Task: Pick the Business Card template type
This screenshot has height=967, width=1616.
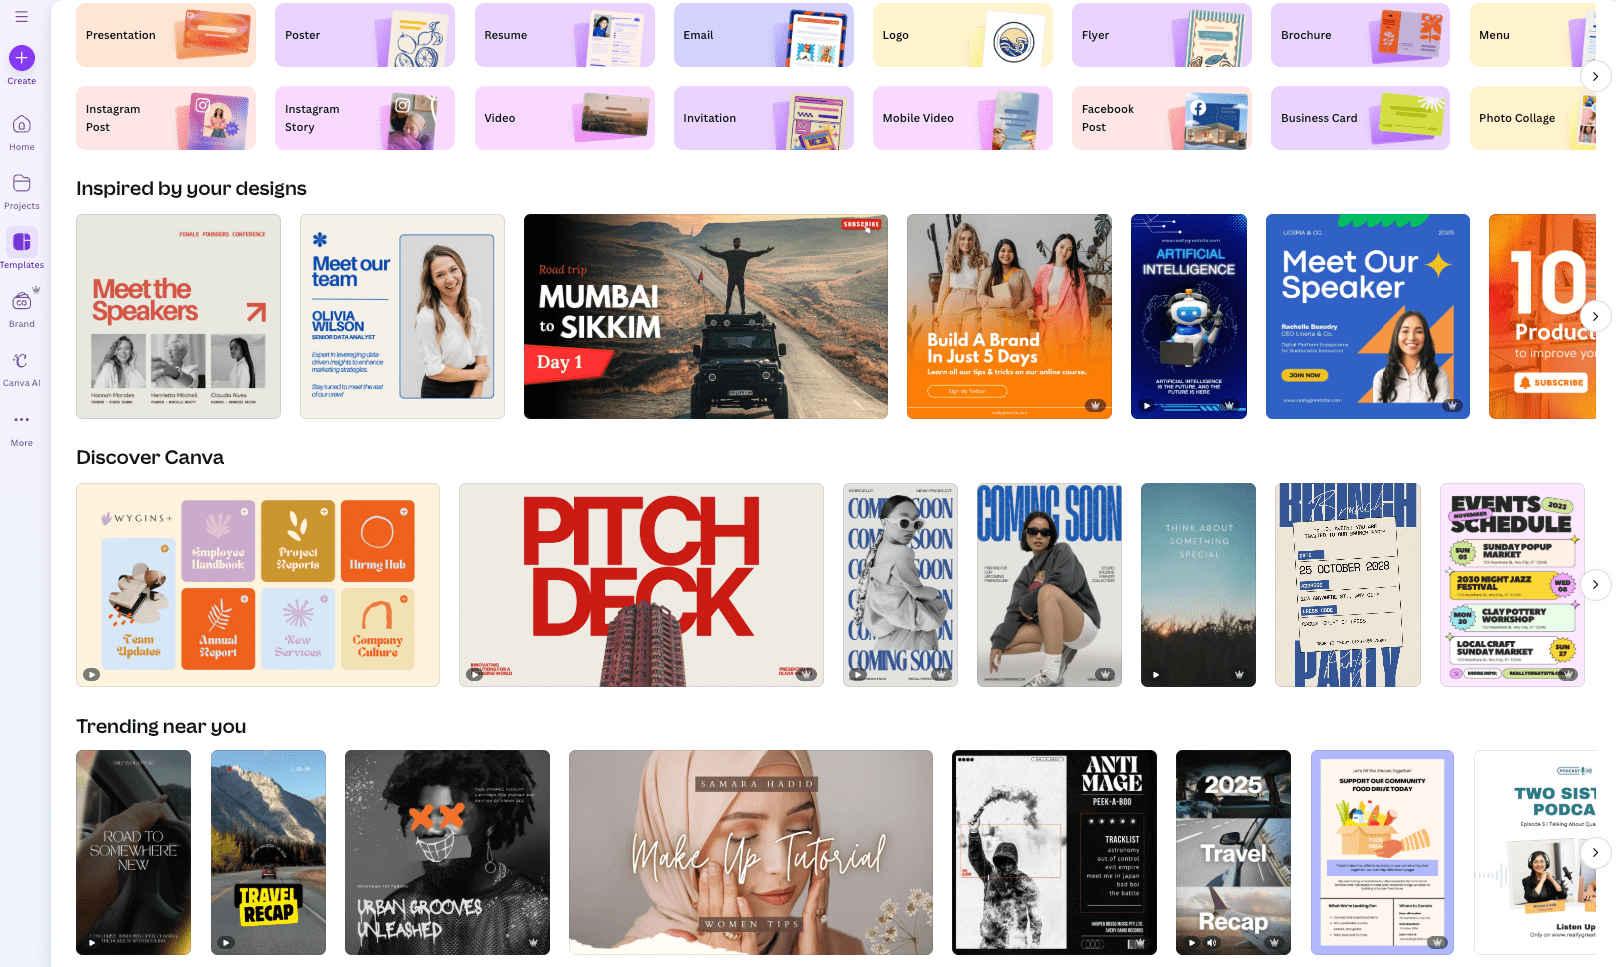Action: pos(1359,117)
